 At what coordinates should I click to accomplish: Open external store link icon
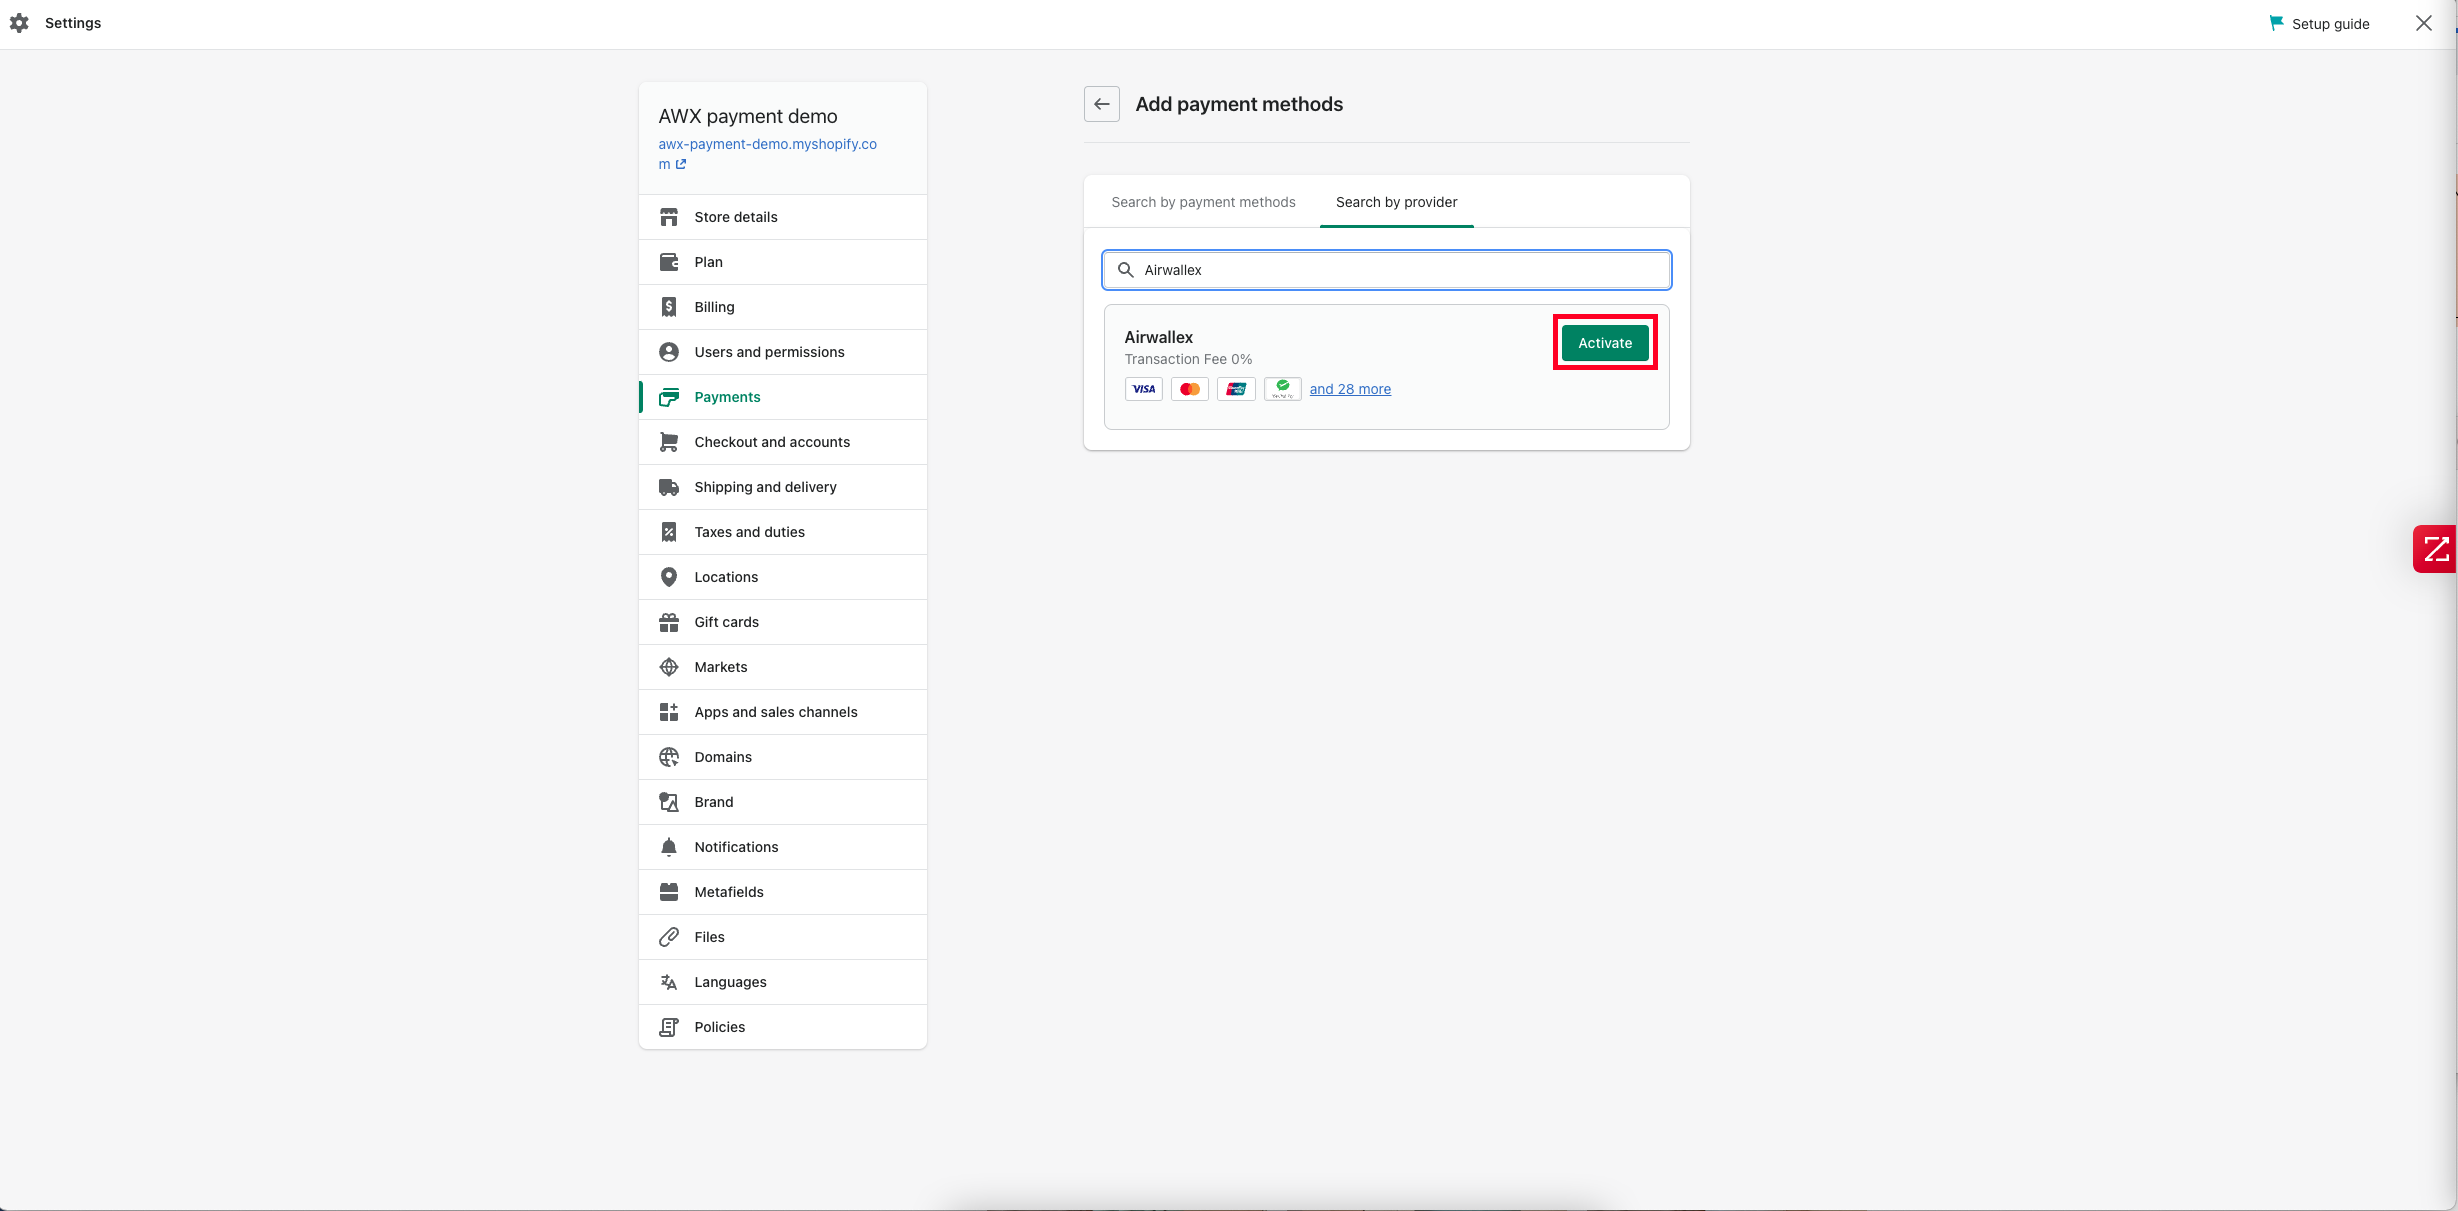[x=681, y=164]
